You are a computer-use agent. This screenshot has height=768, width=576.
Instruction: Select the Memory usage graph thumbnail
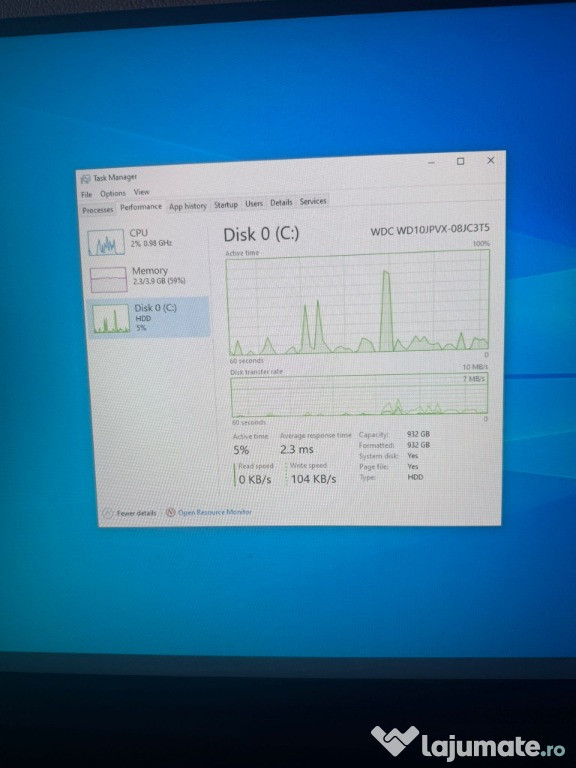coord(108,280)
